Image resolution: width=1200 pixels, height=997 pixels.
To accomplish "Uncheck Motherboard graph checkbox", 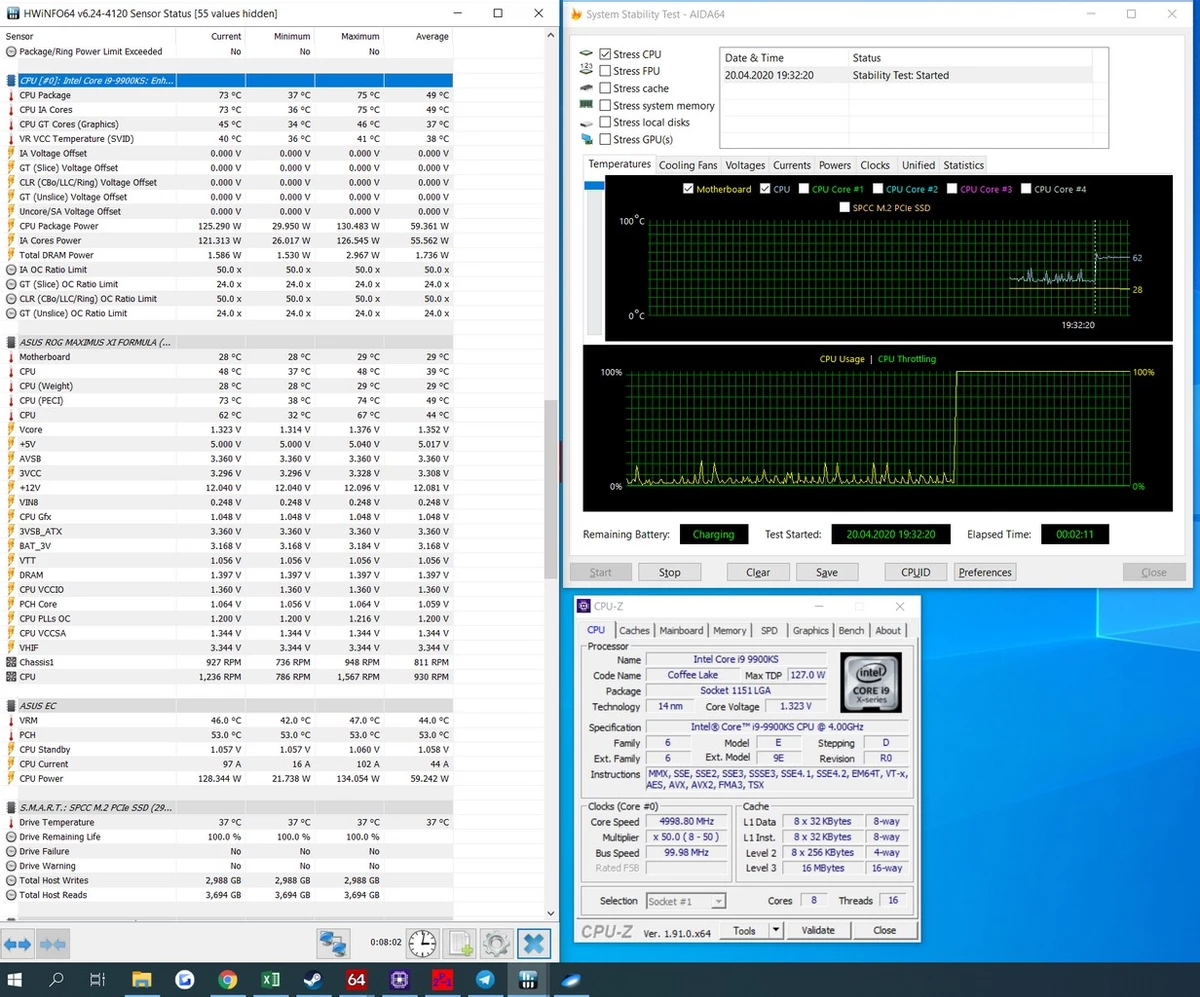I will click(688, 188).
